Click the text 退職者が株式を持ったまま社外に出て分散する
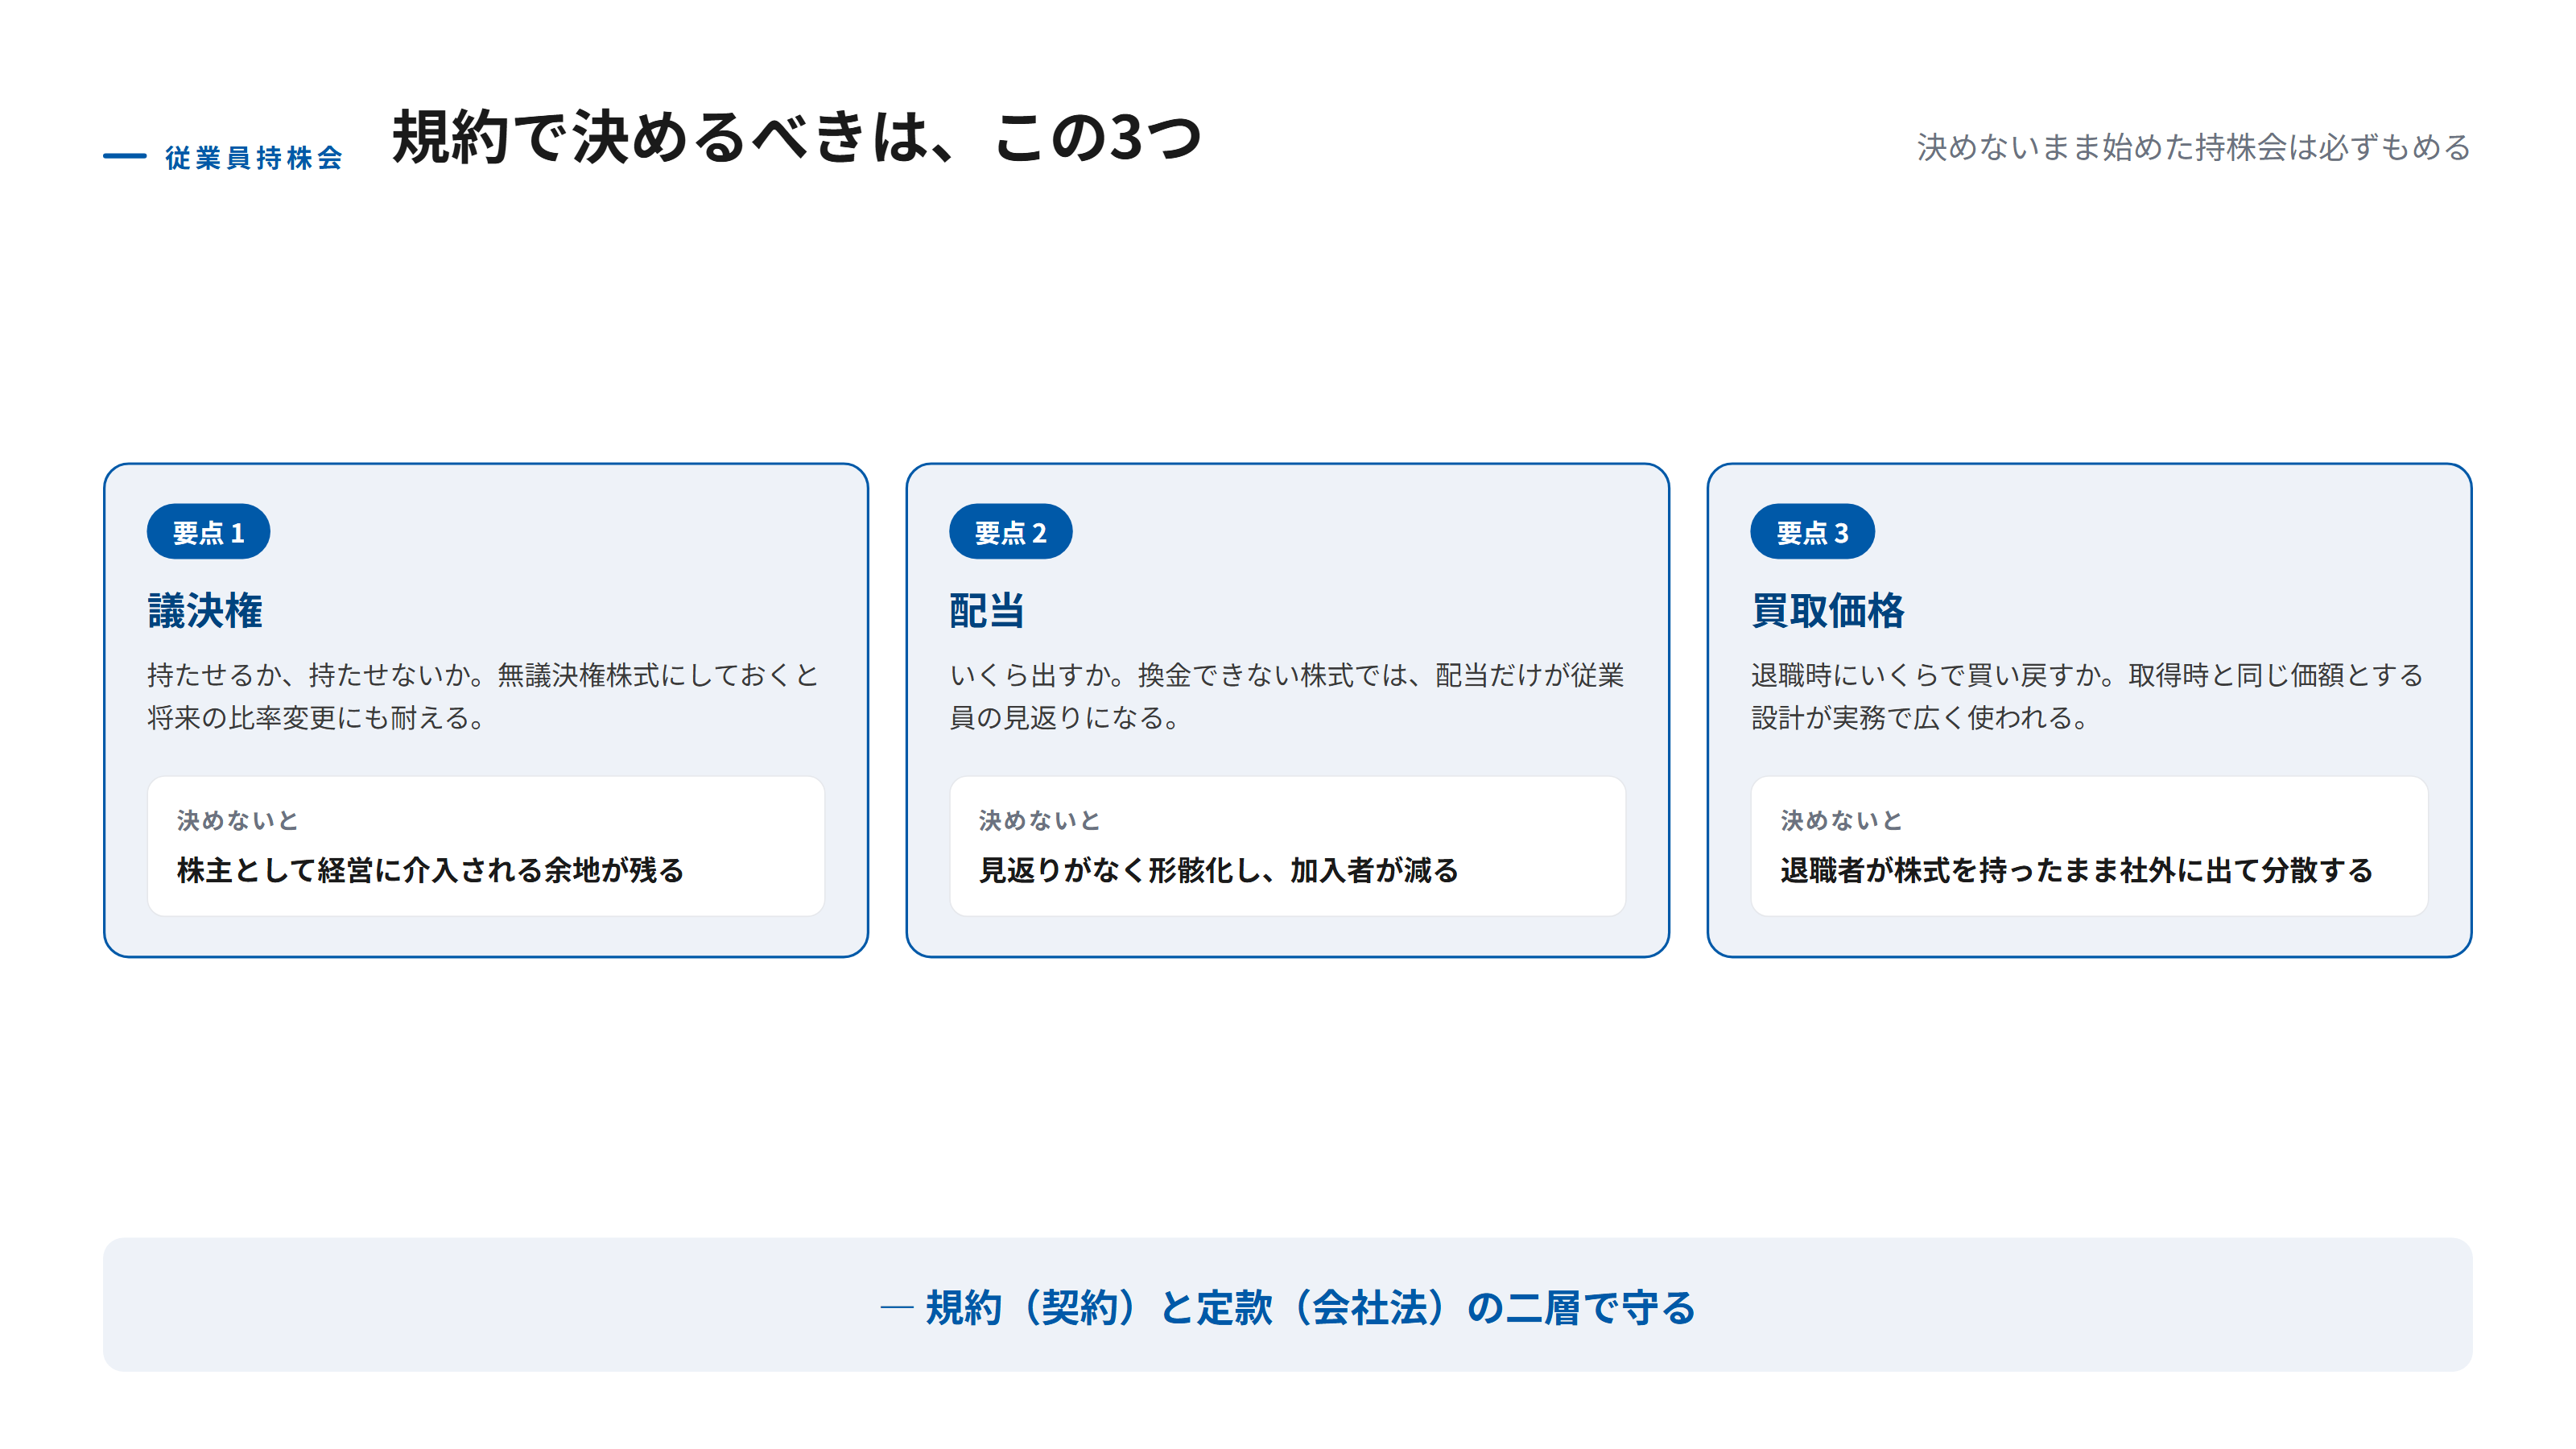Screen dimensions: 2576x1449 (2076, 870)
